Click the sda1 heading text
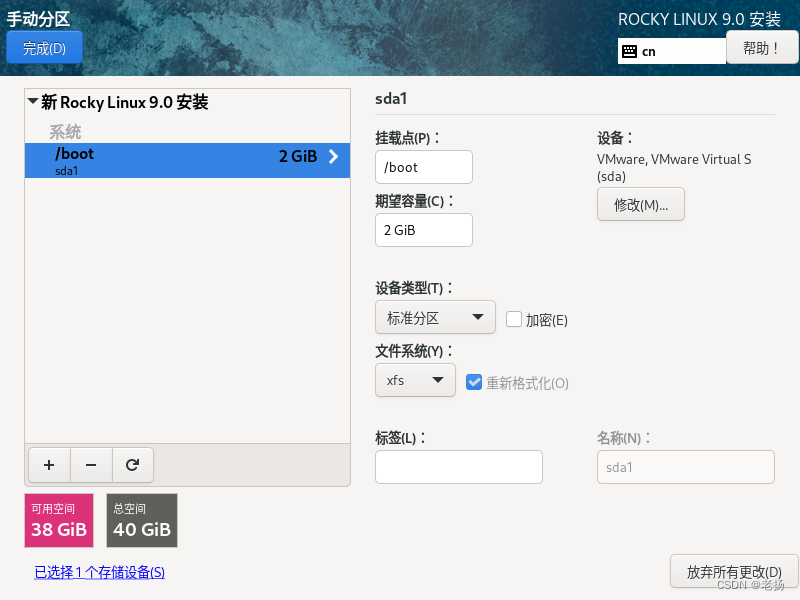Viewport: 800px width, 600px height. [391, 98]
